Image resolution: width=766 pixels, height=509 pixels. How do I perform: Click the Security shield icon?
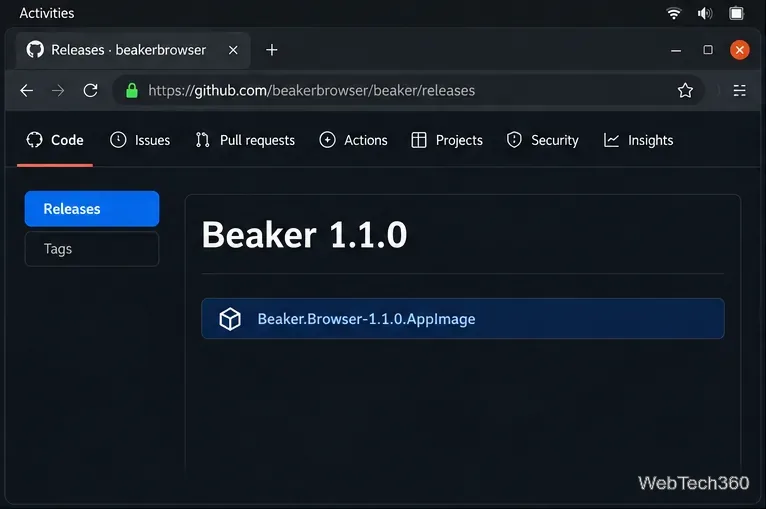514,140
